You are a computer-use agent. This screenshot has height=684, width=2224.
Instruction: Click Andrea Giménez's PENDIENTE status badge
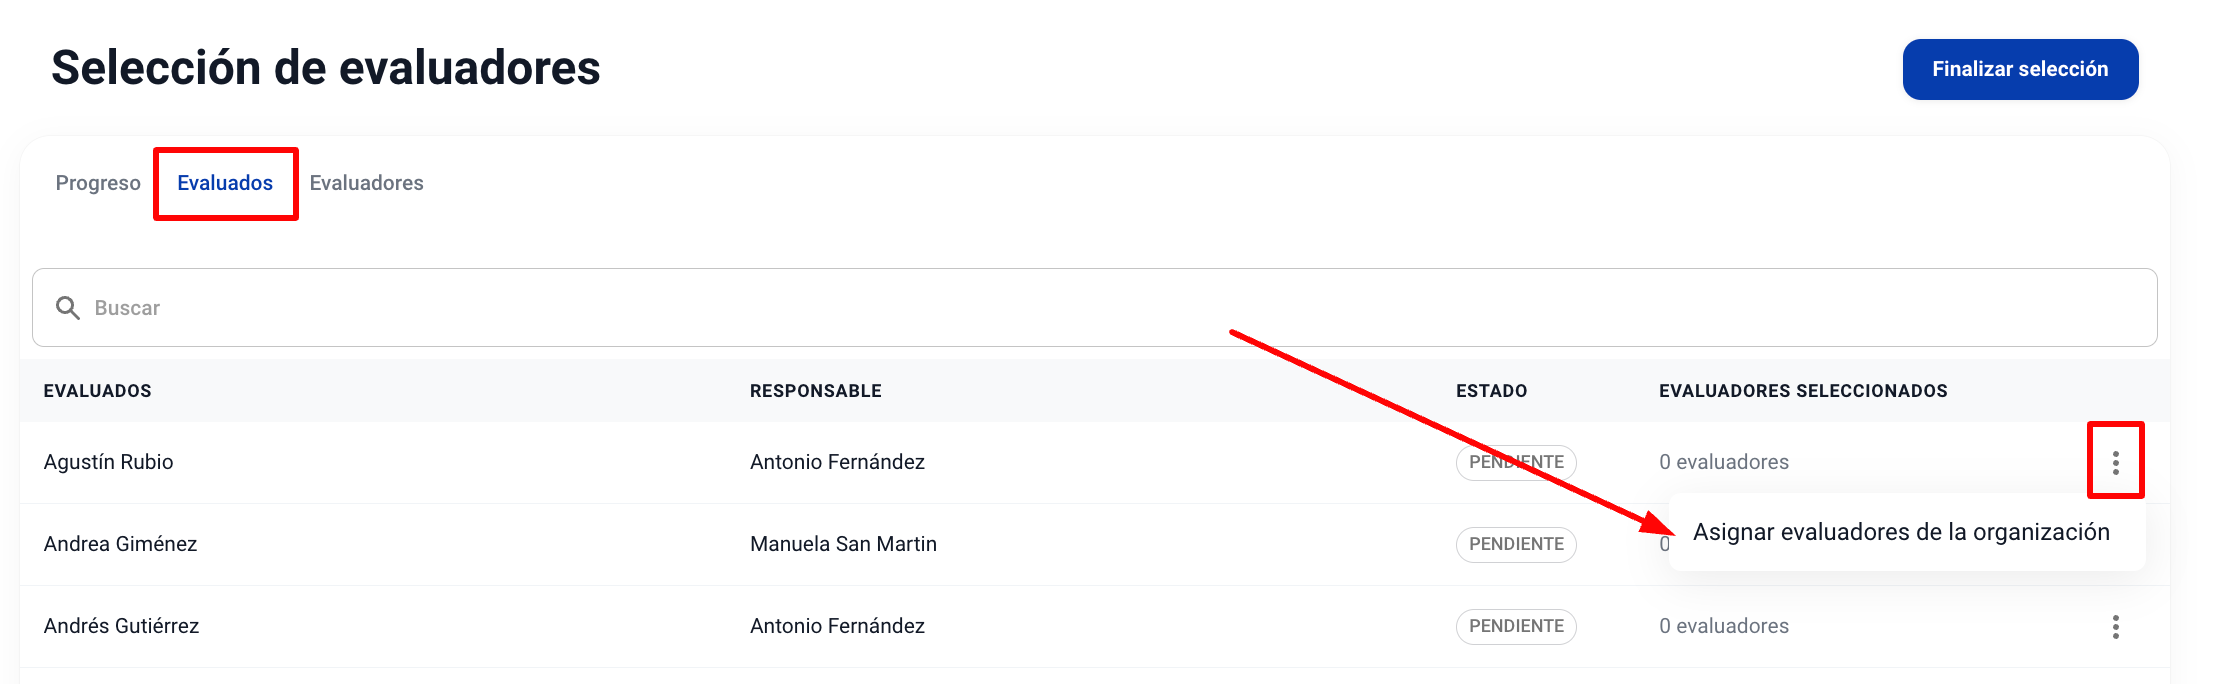tap(1516, 545)
